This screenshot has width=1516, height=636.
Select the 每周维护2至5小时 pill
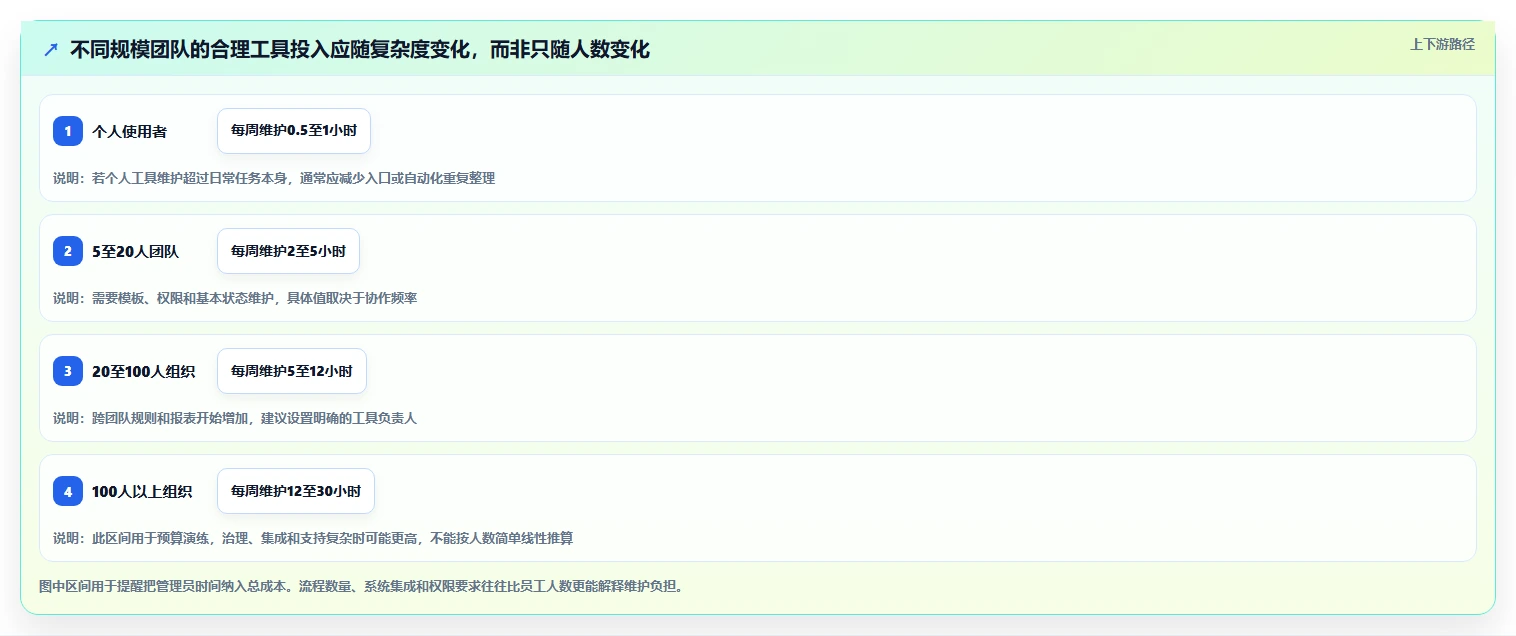[288, 251]
